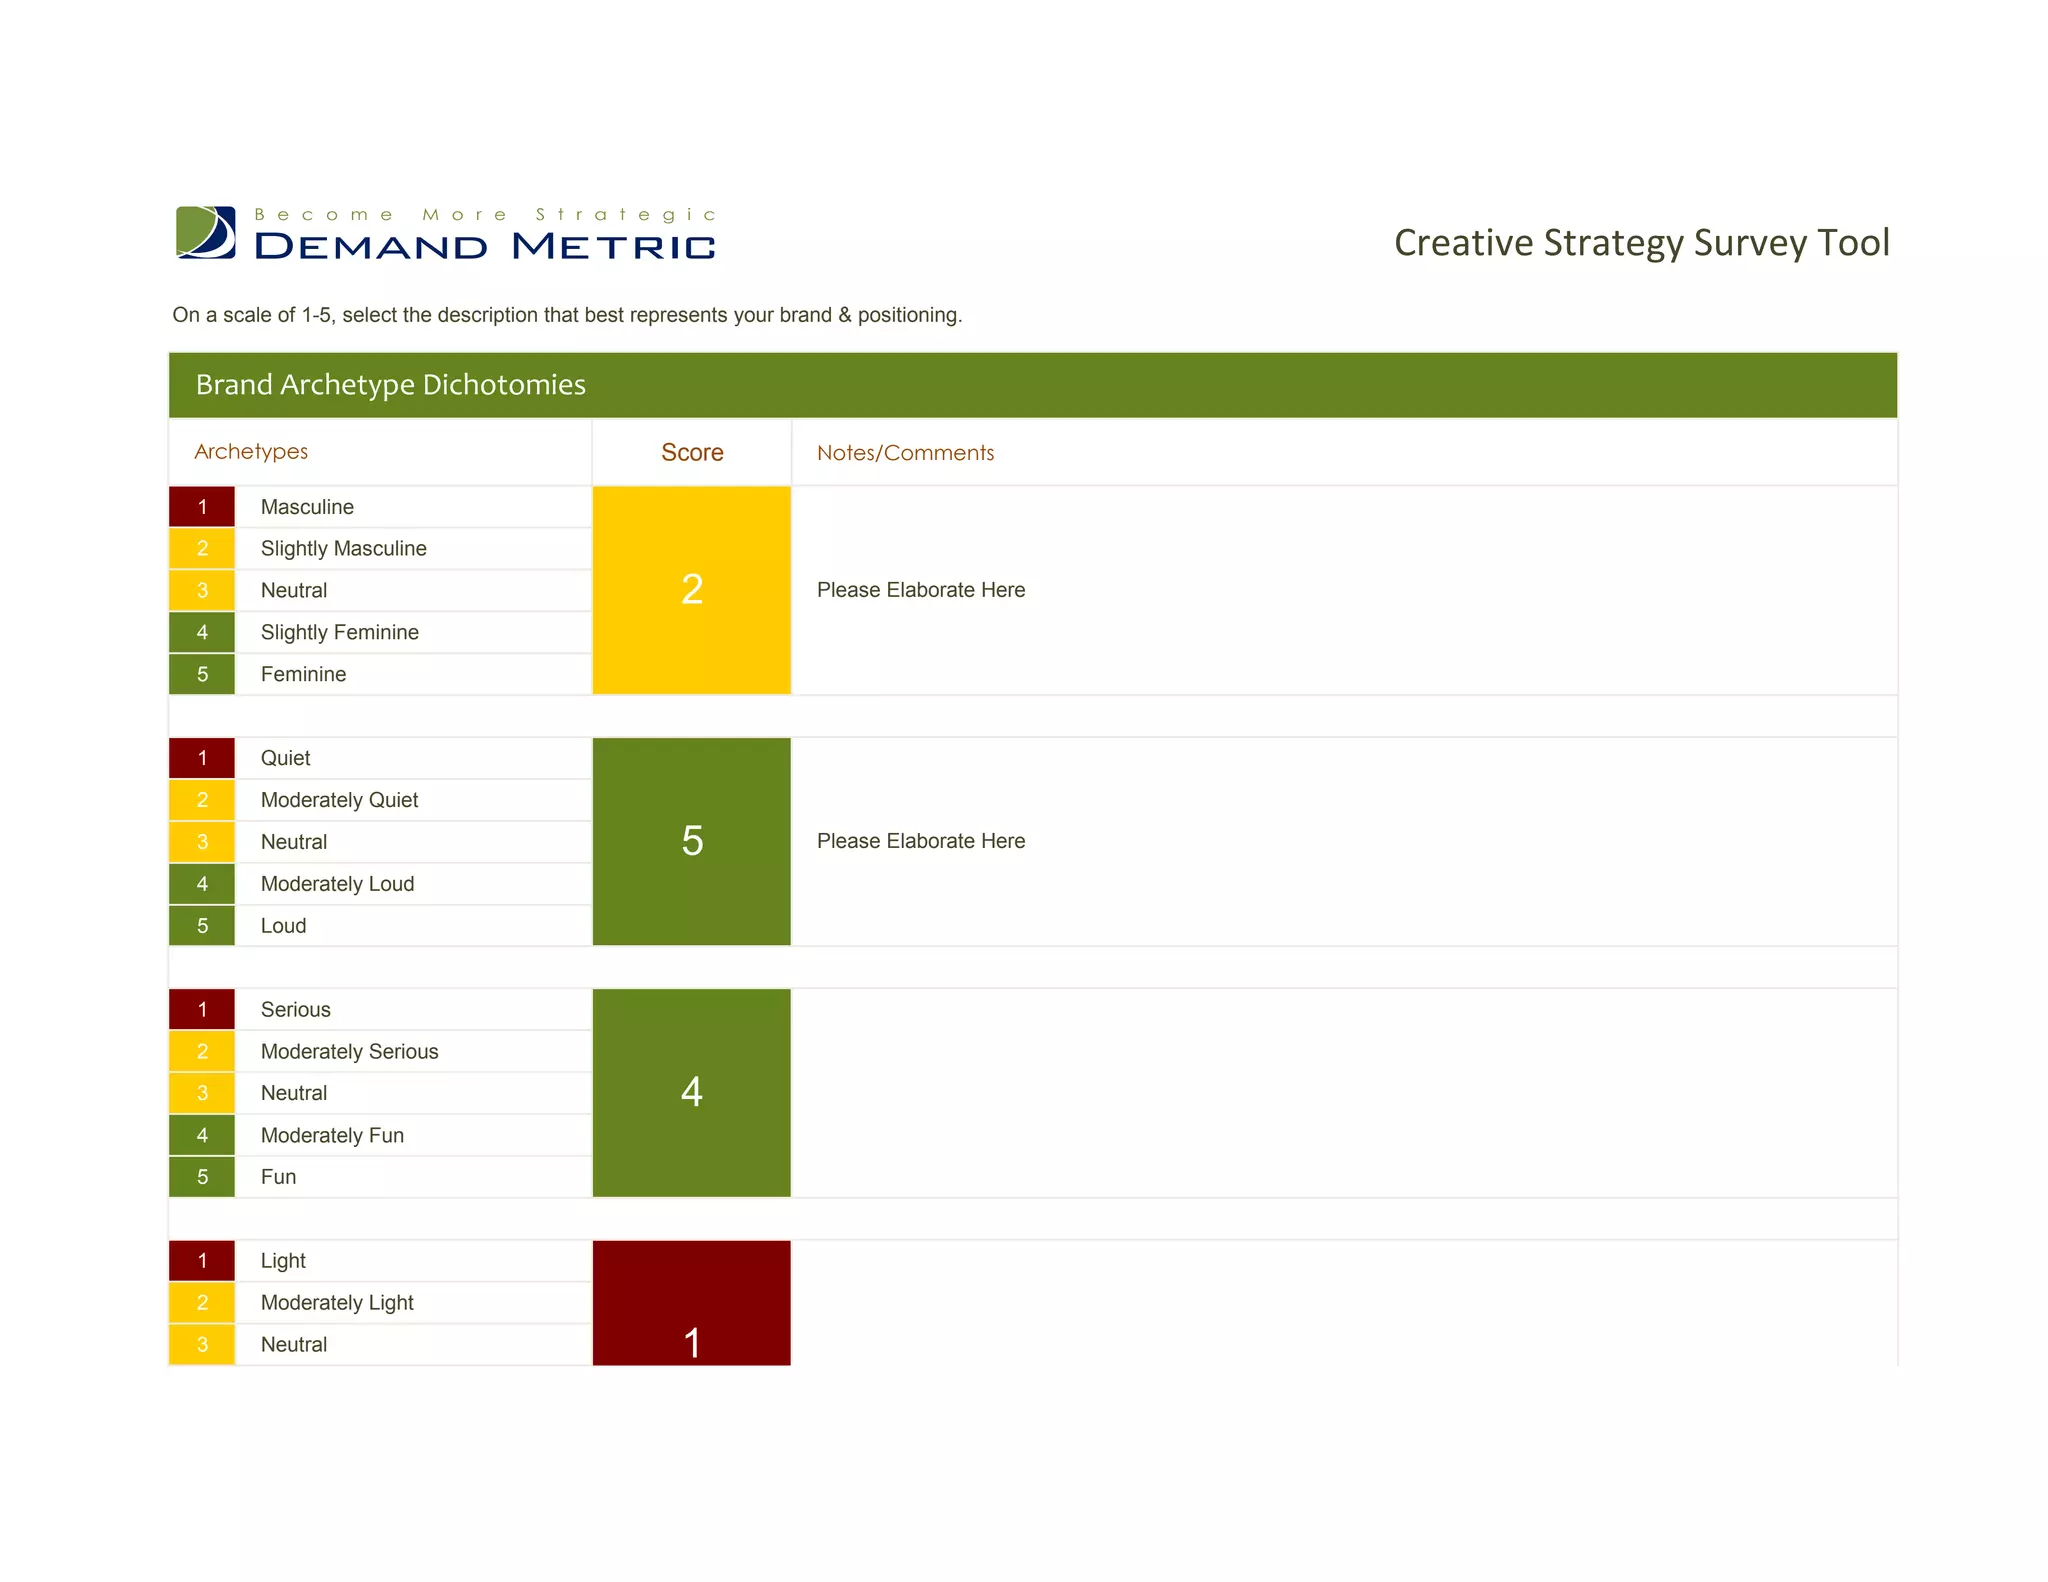This screenshot has height=1582, width=2048.
Task: Click the notes field beside Loud score
Action: pyautogui.click(x=920, y=841)
